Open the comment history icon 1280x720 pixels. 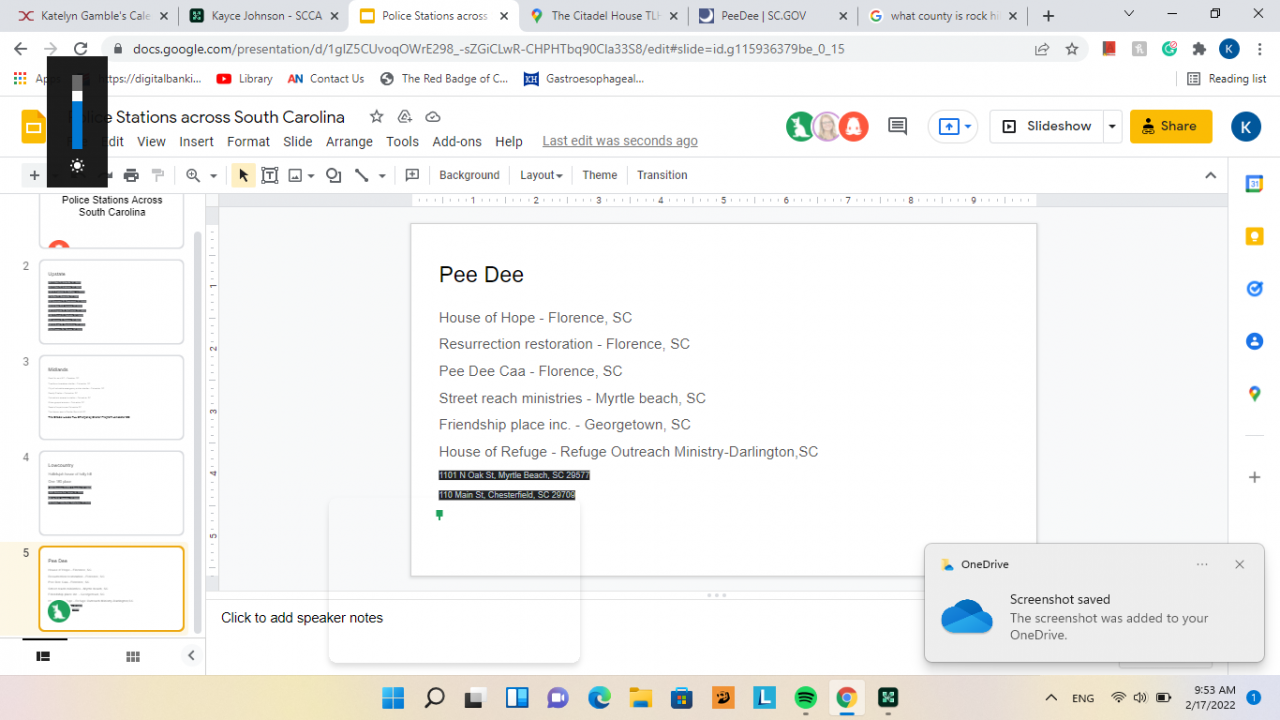tap(897, 126)
